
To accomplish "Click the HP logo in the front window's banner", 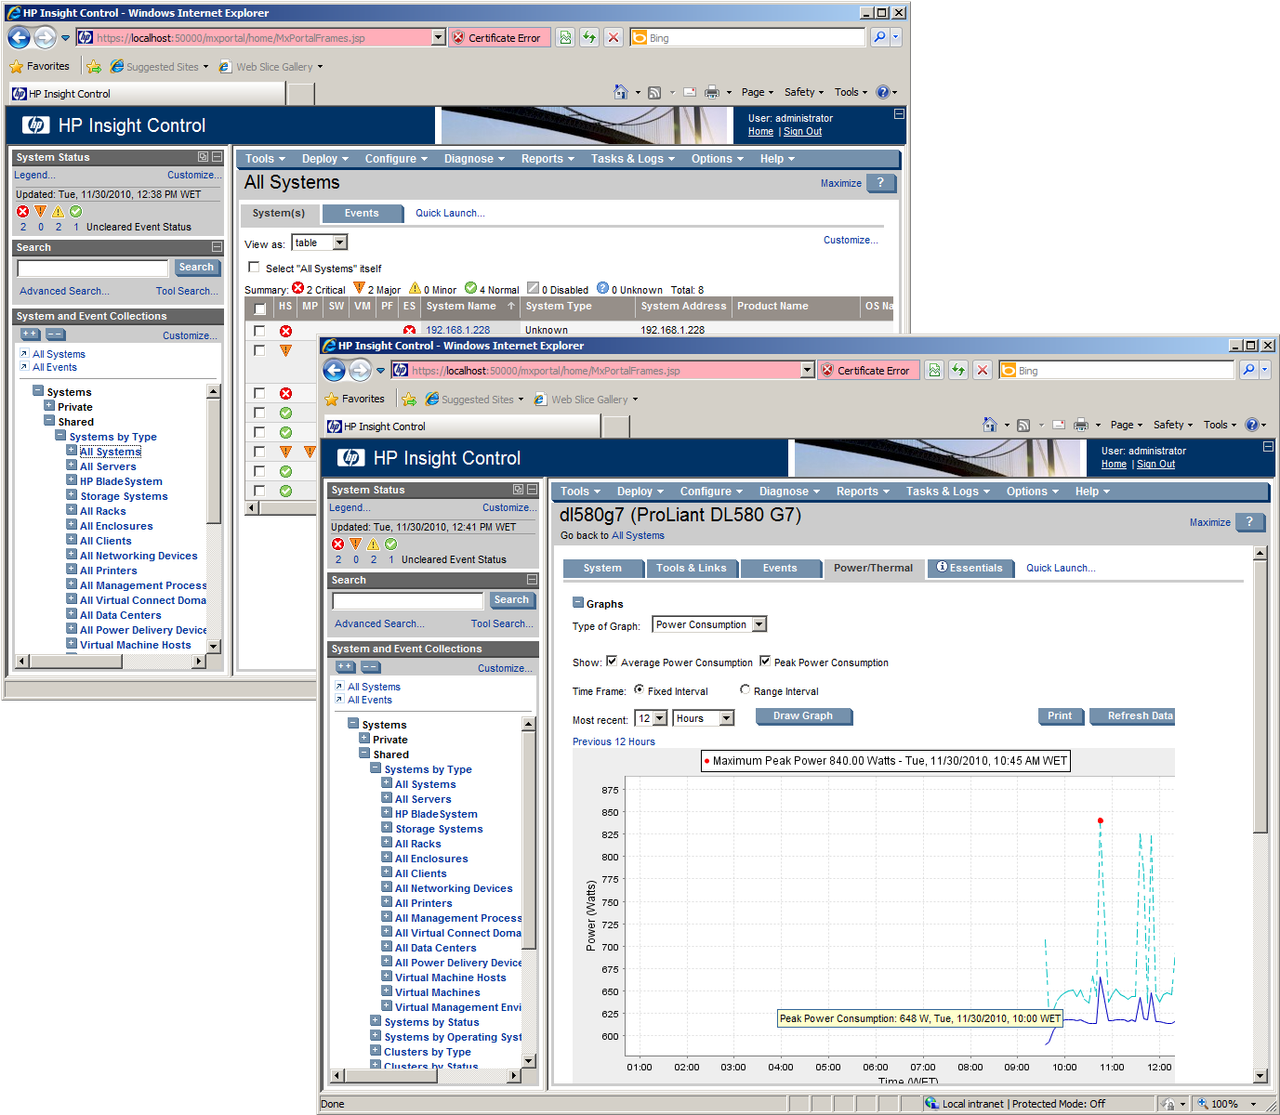I will (350, 458).
